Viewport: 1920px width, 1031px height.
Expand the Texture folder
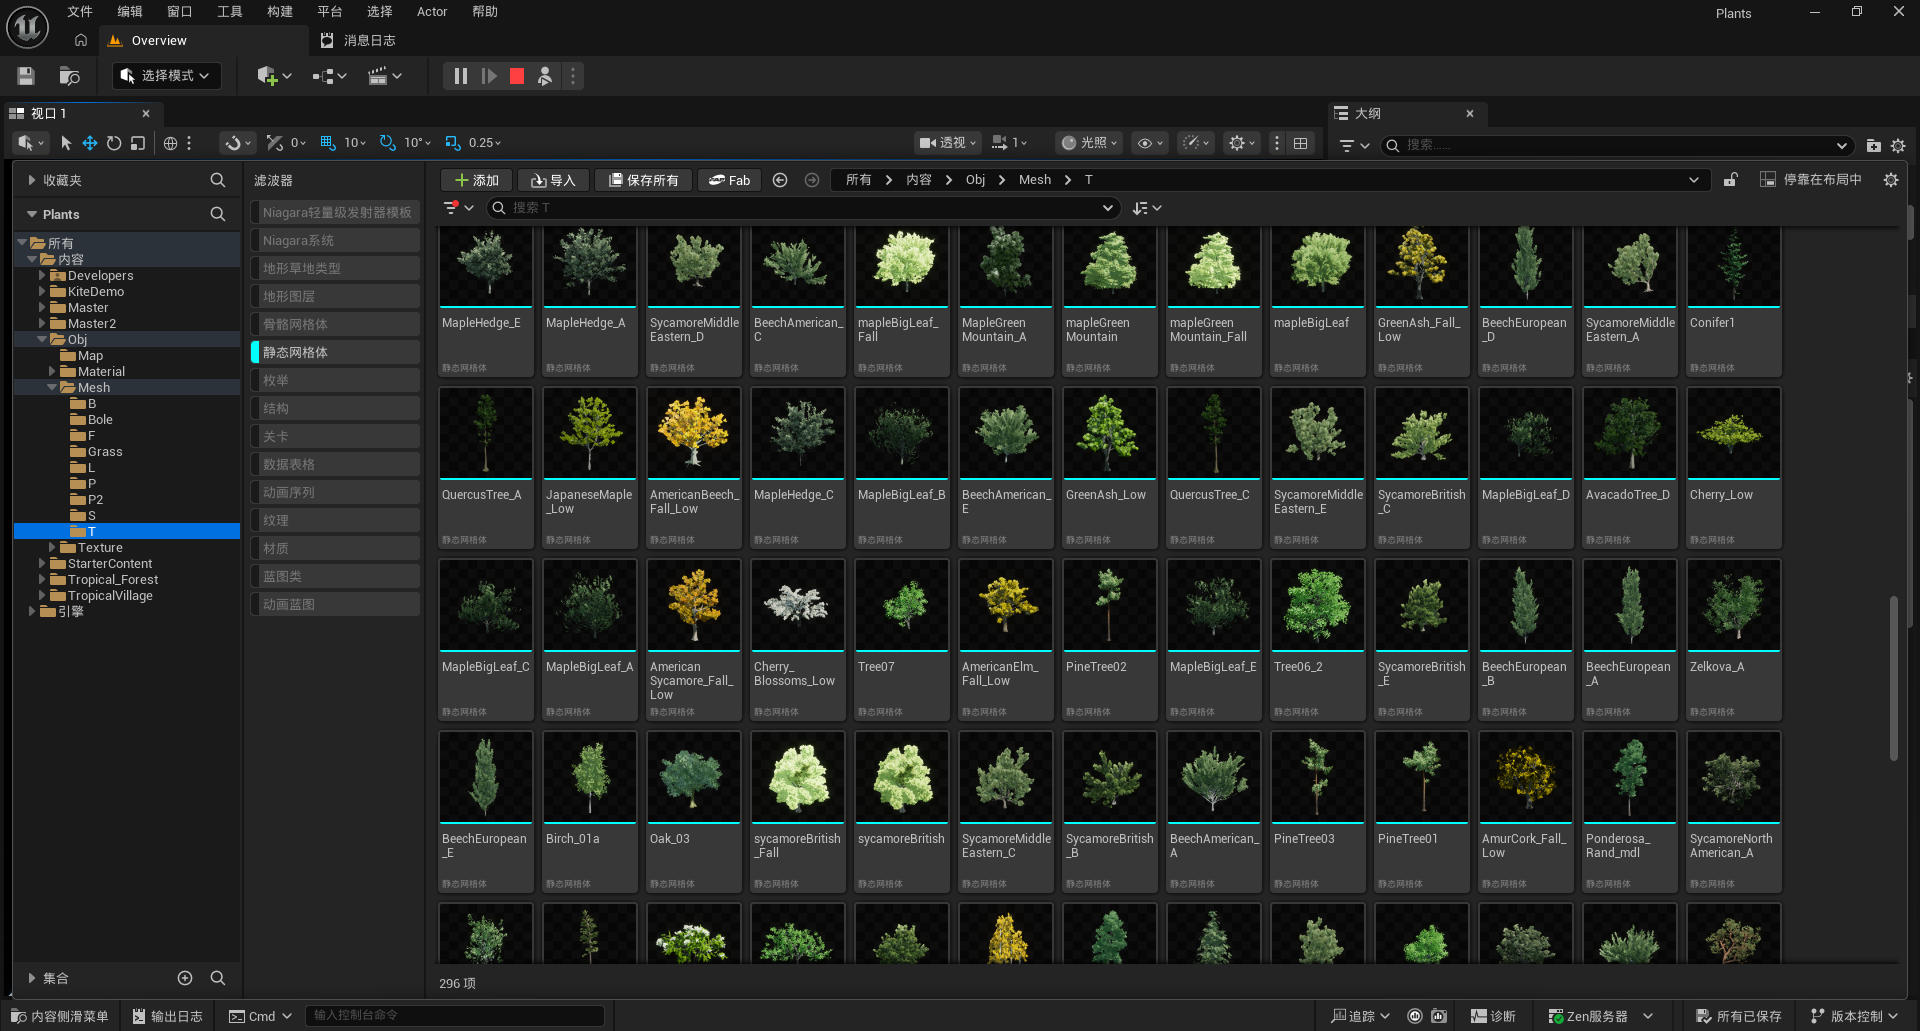(52, 547)
